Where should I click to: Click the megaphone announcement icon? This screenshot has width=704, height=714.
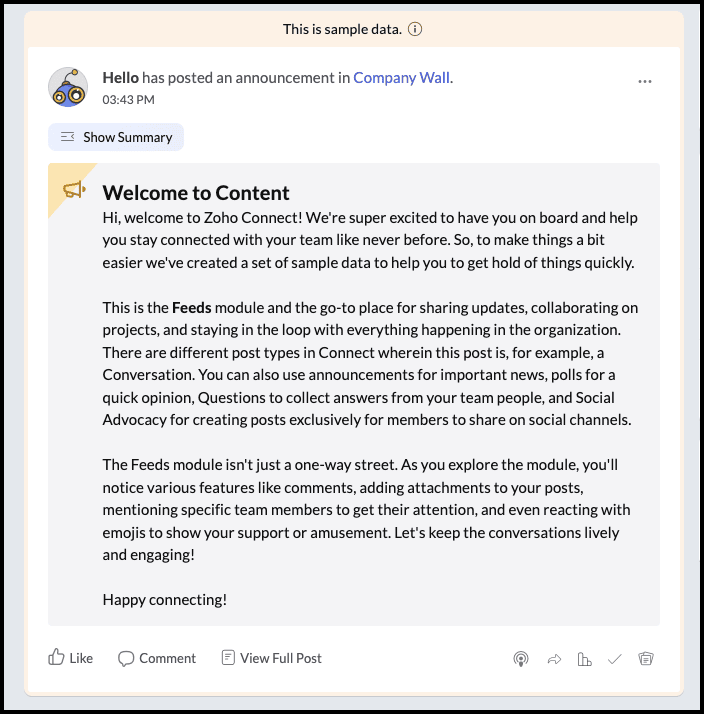[x=74, y=189]
